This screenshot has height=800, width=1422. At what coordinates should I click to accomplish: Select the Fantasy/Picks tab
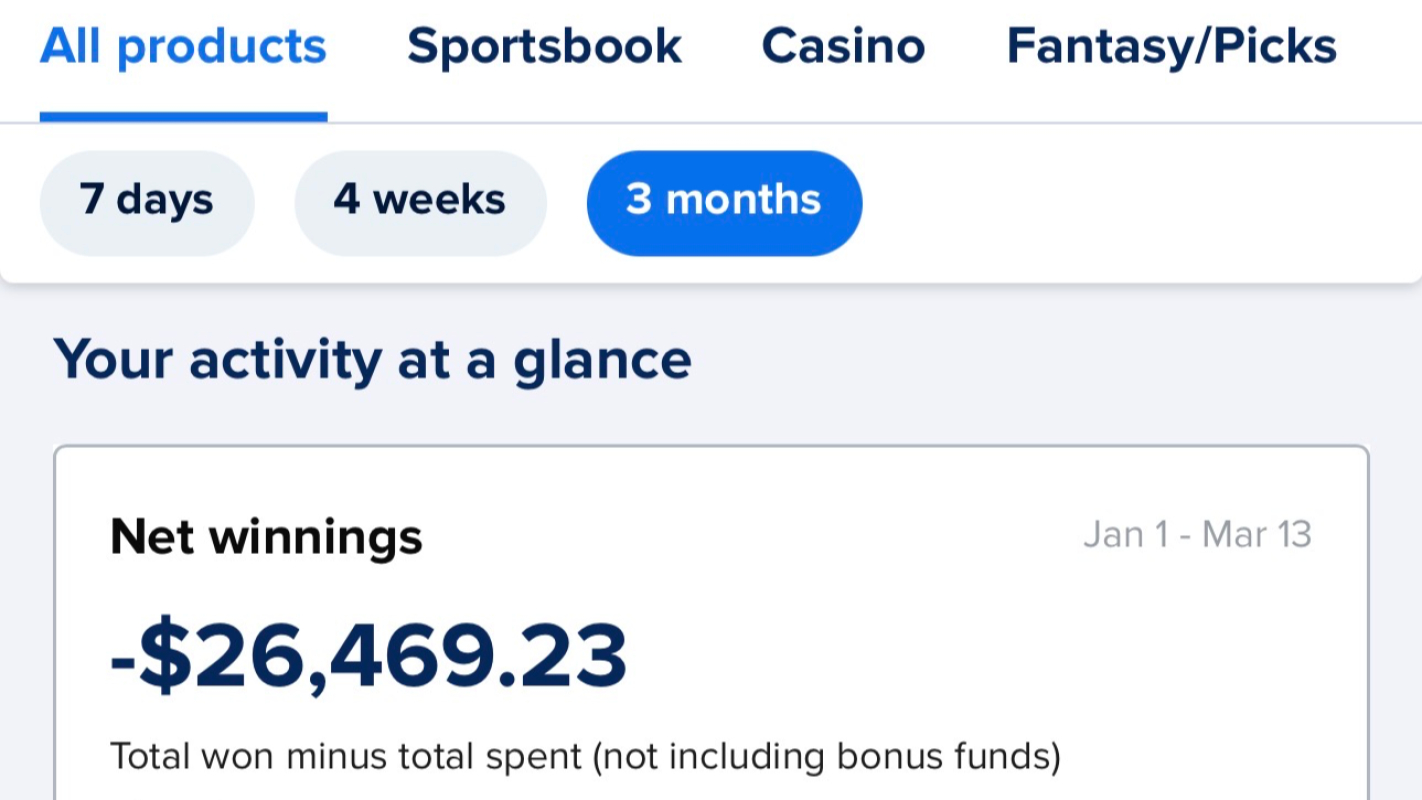point(1171,46)
